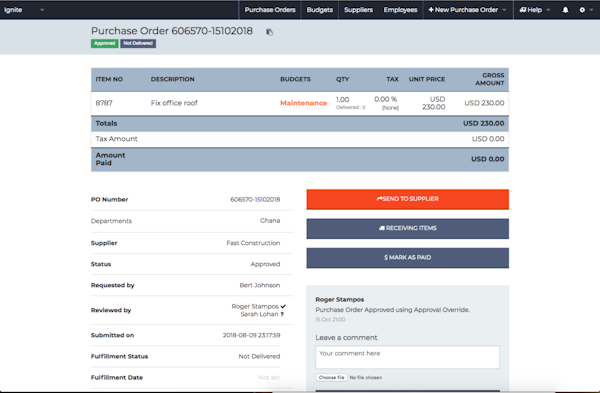The image size is (600, 393).
Task: Click the 15 Oct 21:00 comment timestamp
Action: (330, 320)
